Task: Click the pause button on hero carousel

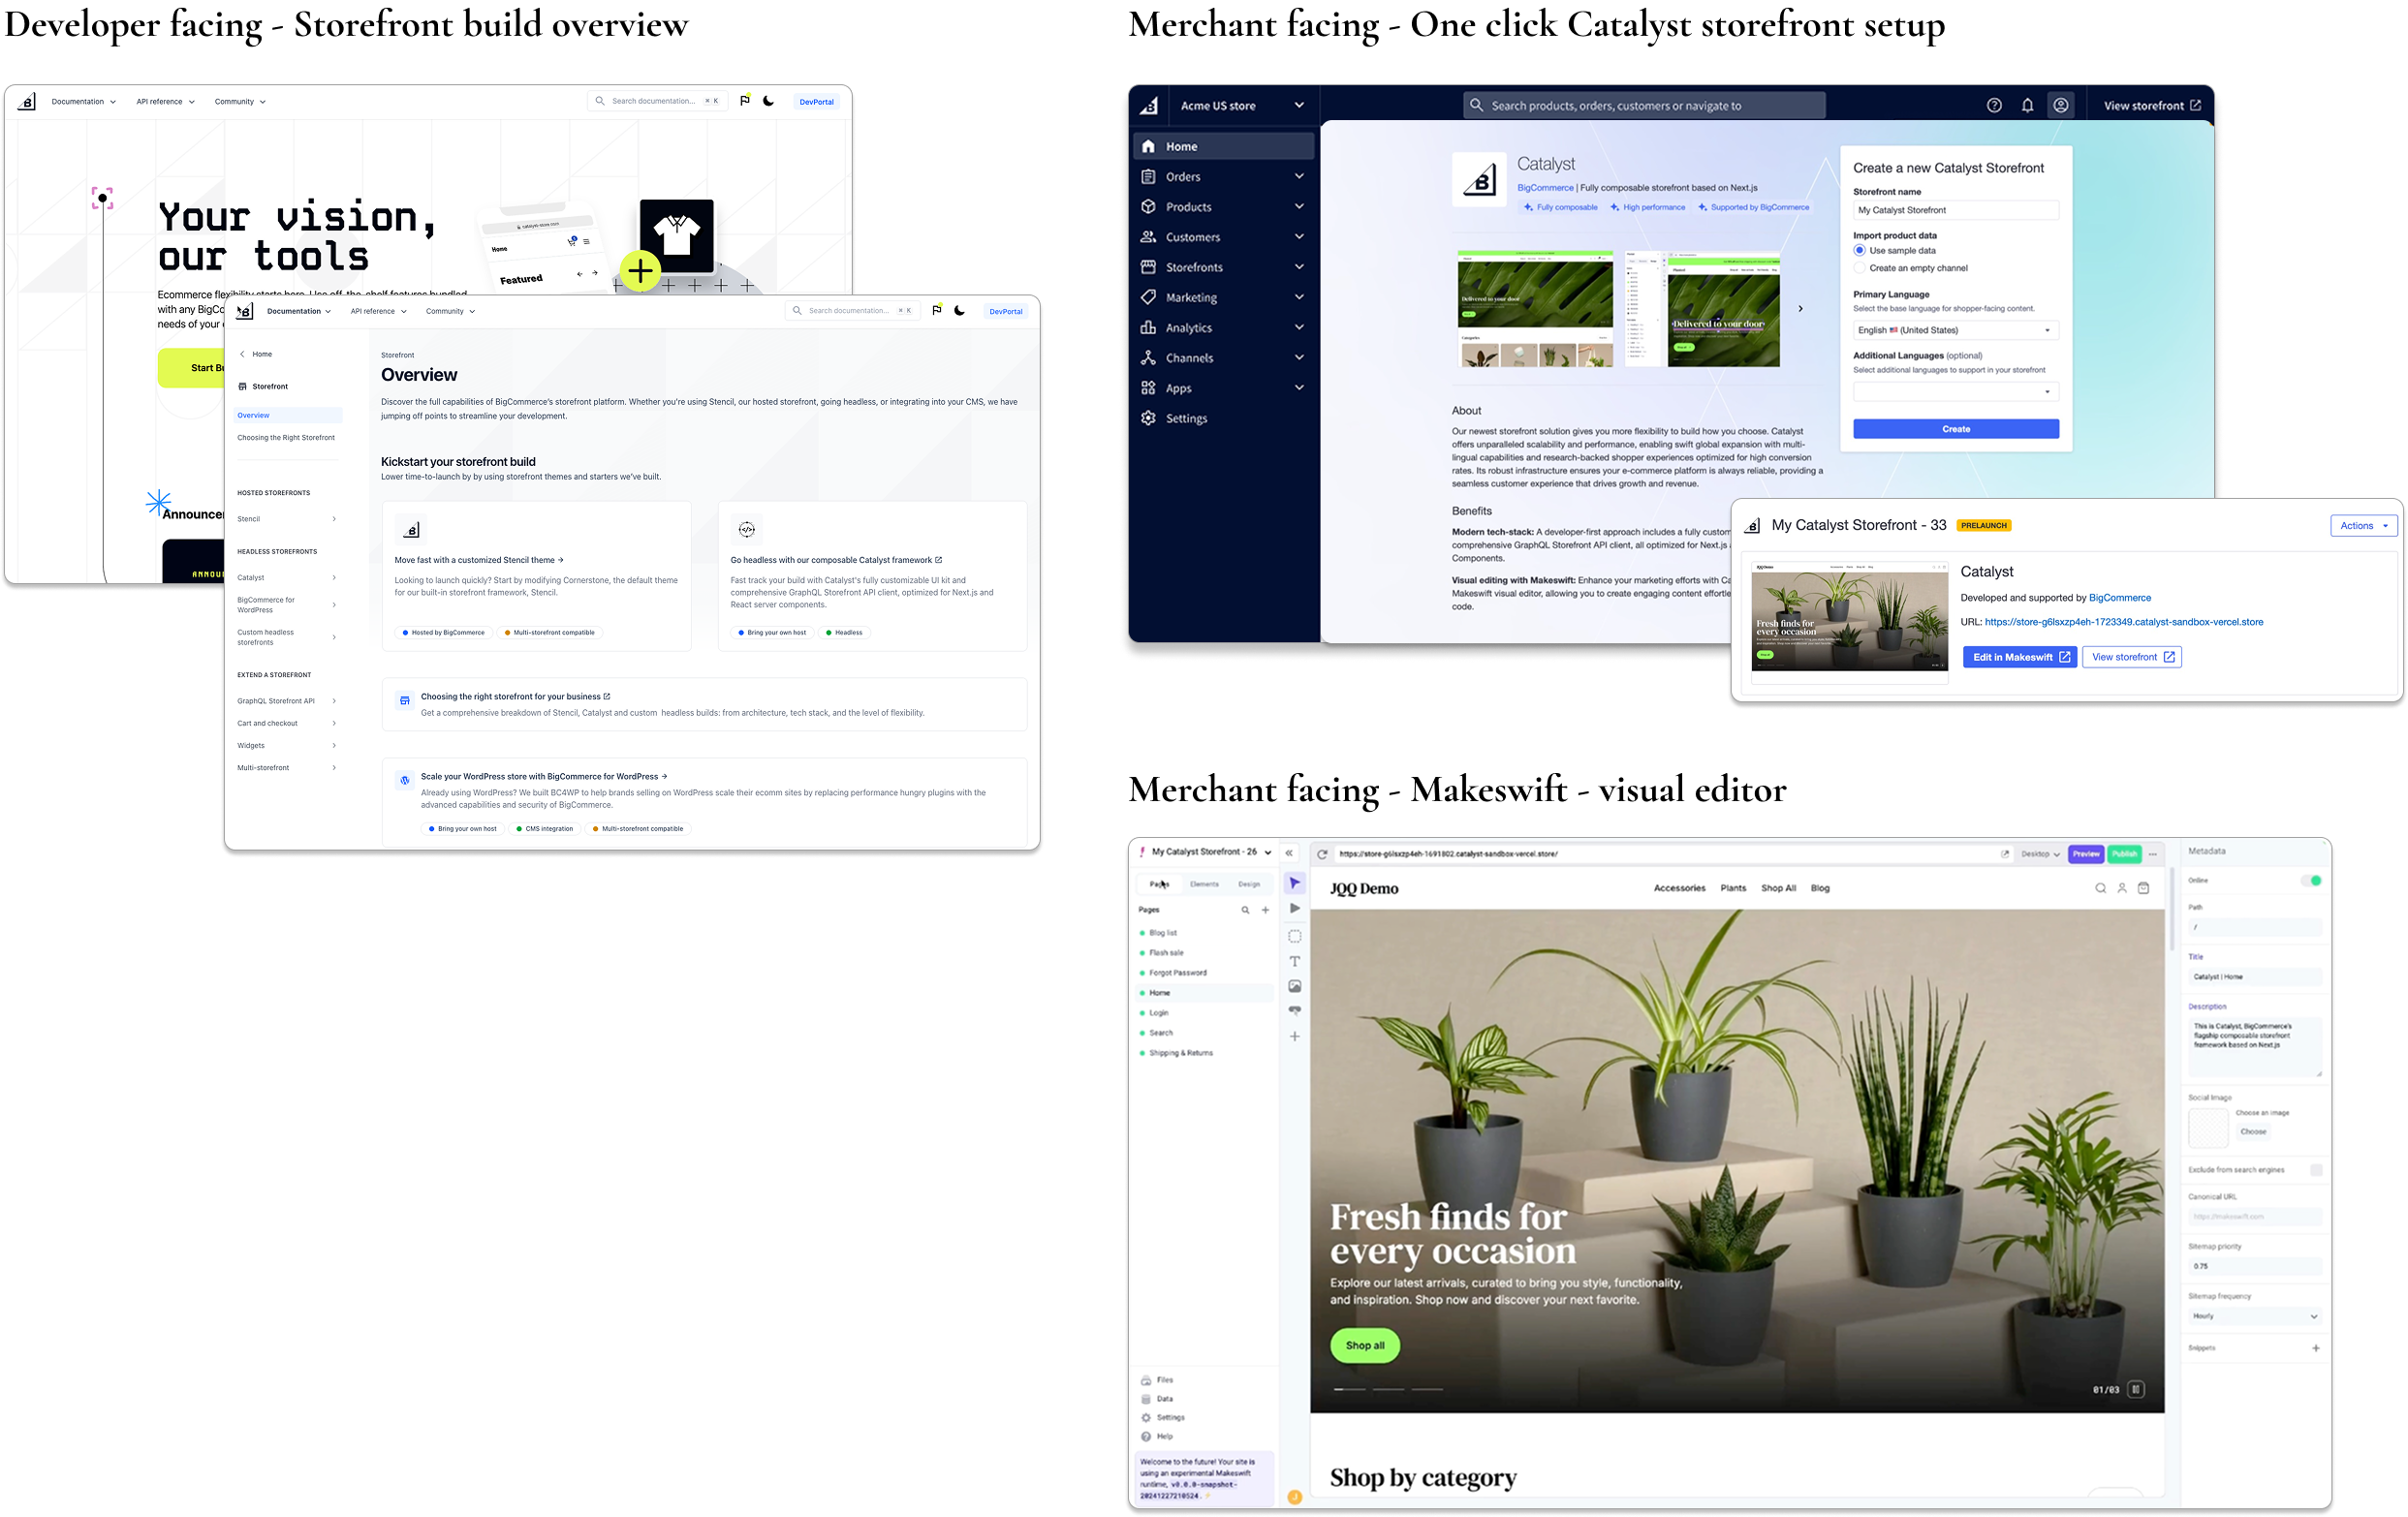Action: 2136,1389
